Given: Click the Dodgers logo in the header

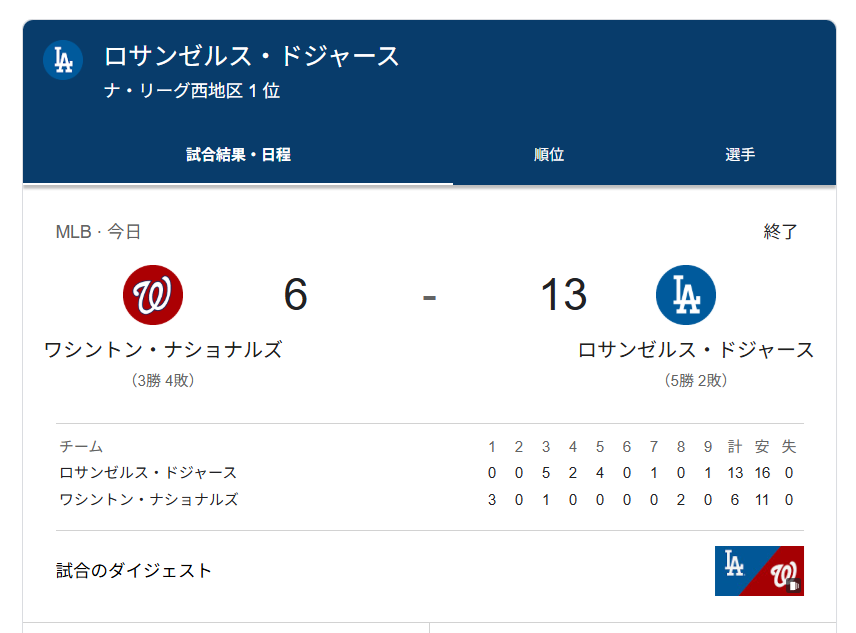Looking at the screenshot, I should (x=63, y=60).
